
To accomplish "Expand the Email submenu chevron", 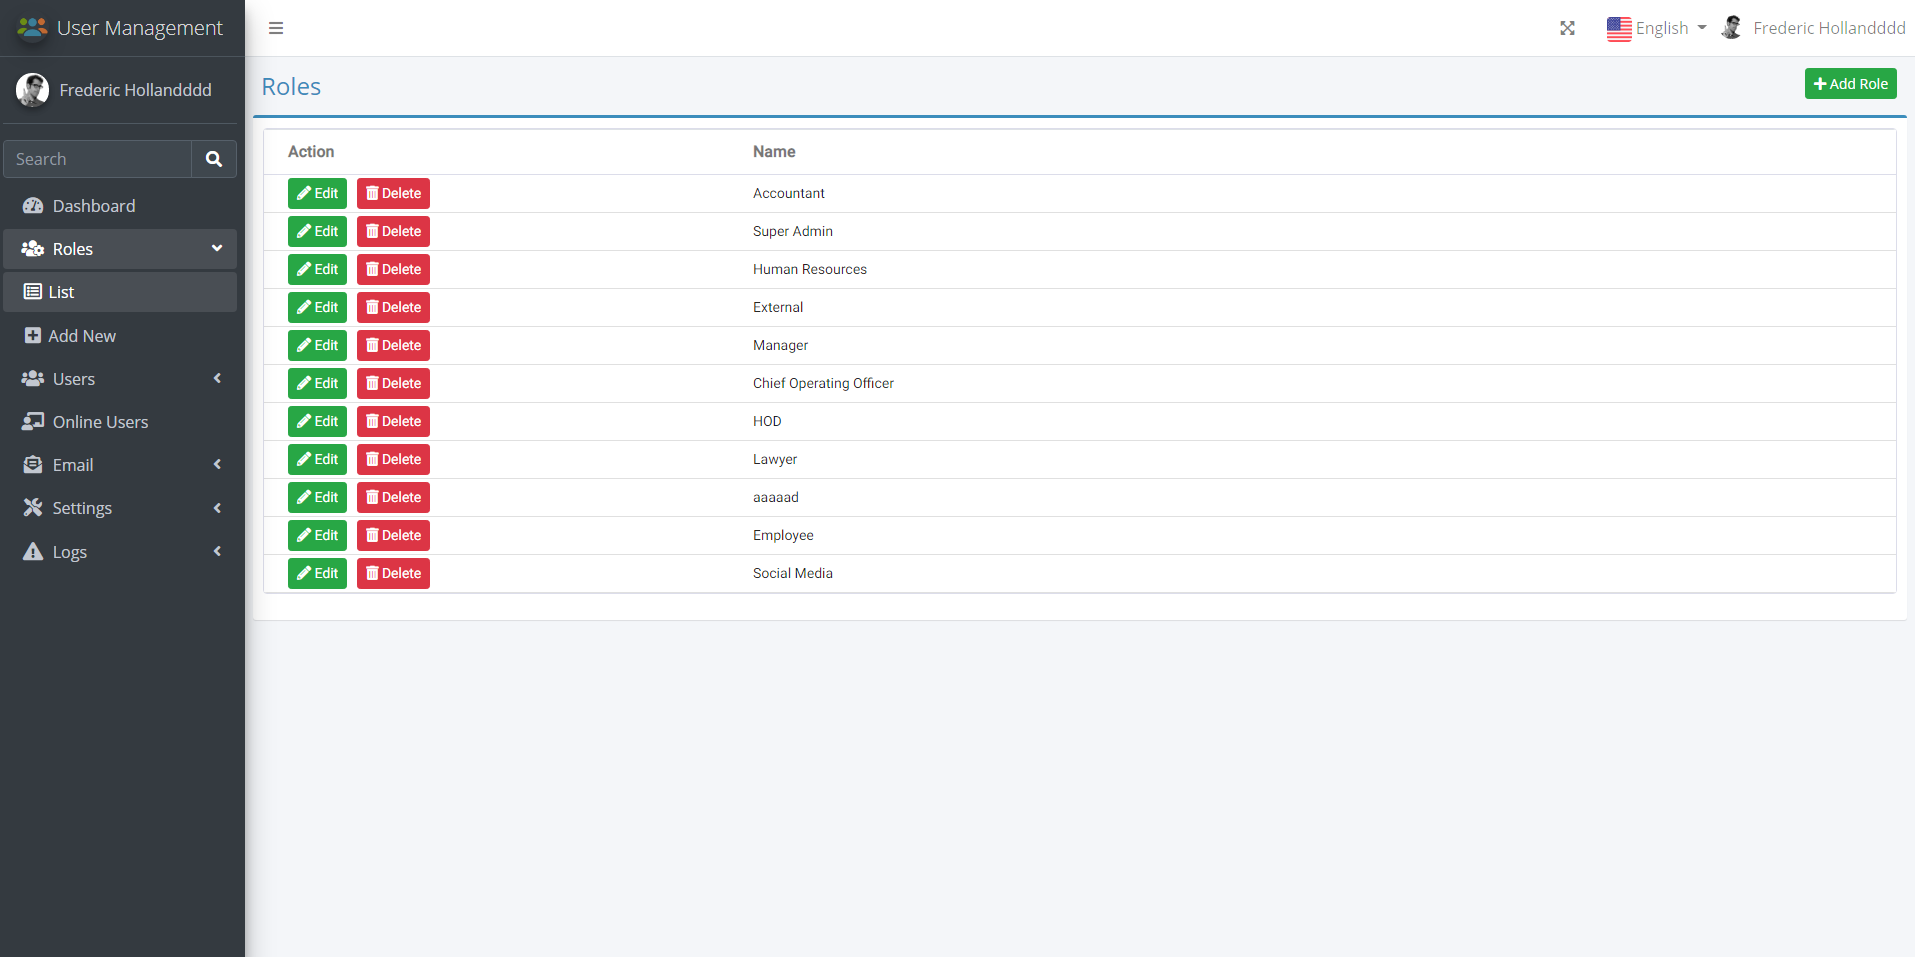I will (217, 464).
